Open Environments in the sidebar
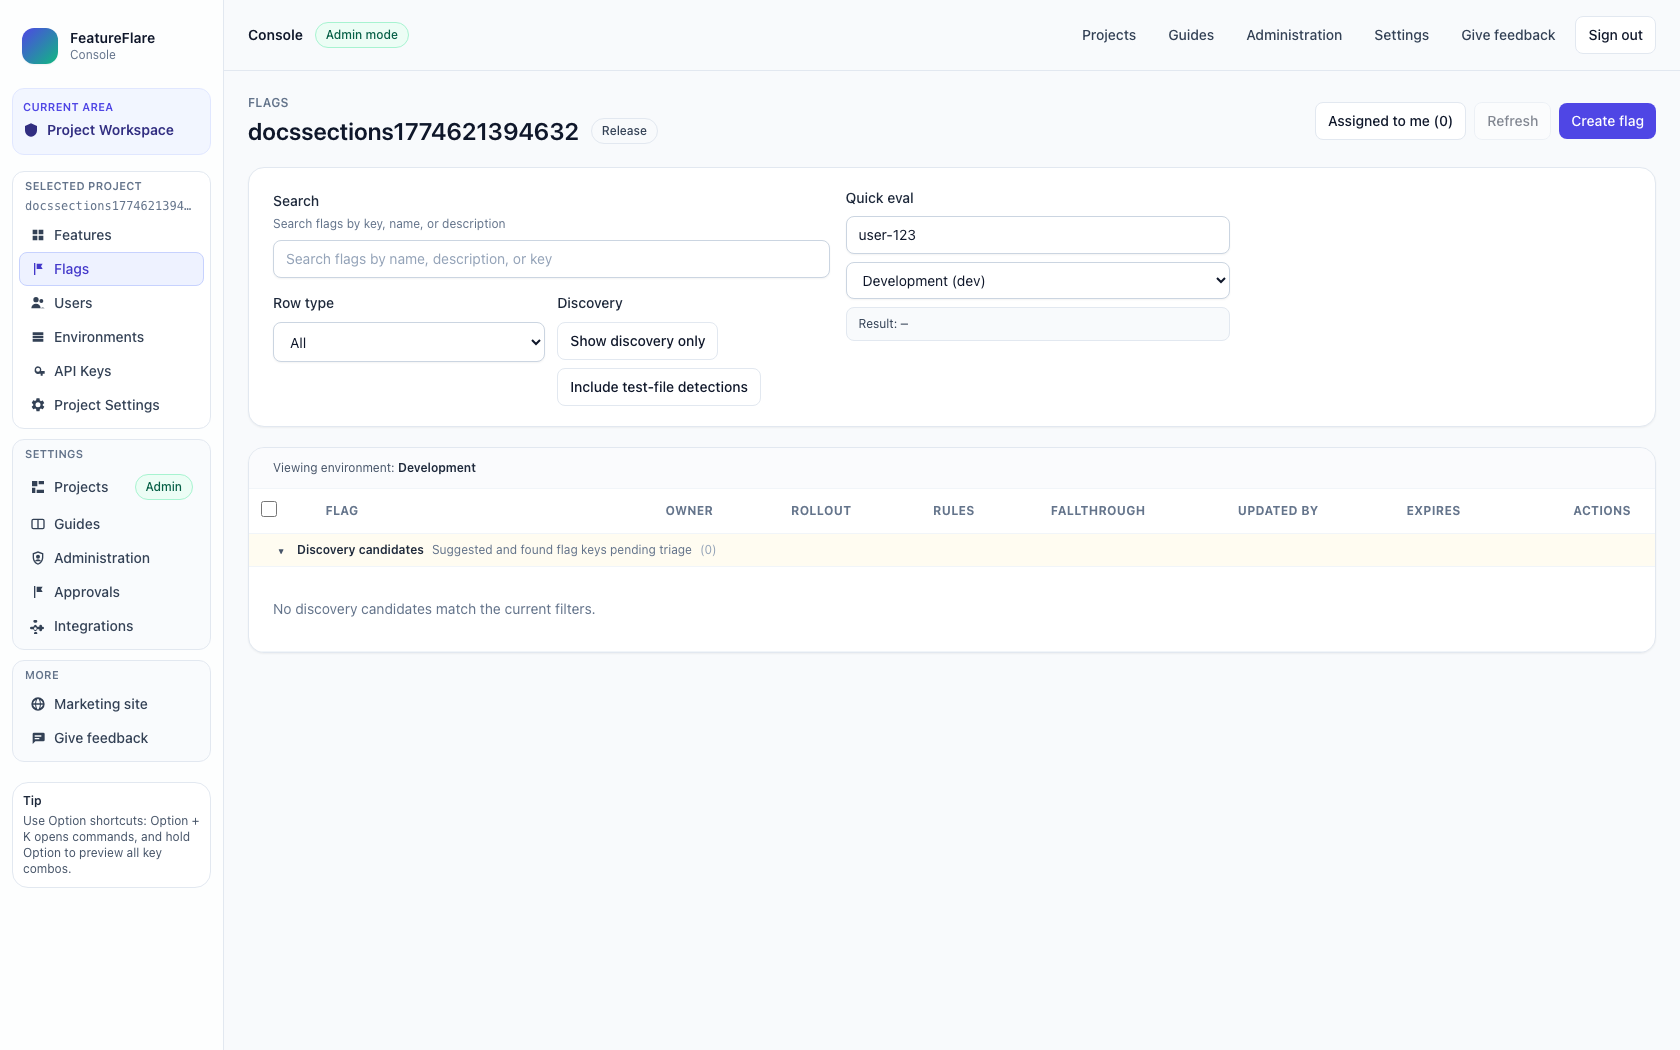Screen dimensions: 1680x1050 (x=111, y=337)
